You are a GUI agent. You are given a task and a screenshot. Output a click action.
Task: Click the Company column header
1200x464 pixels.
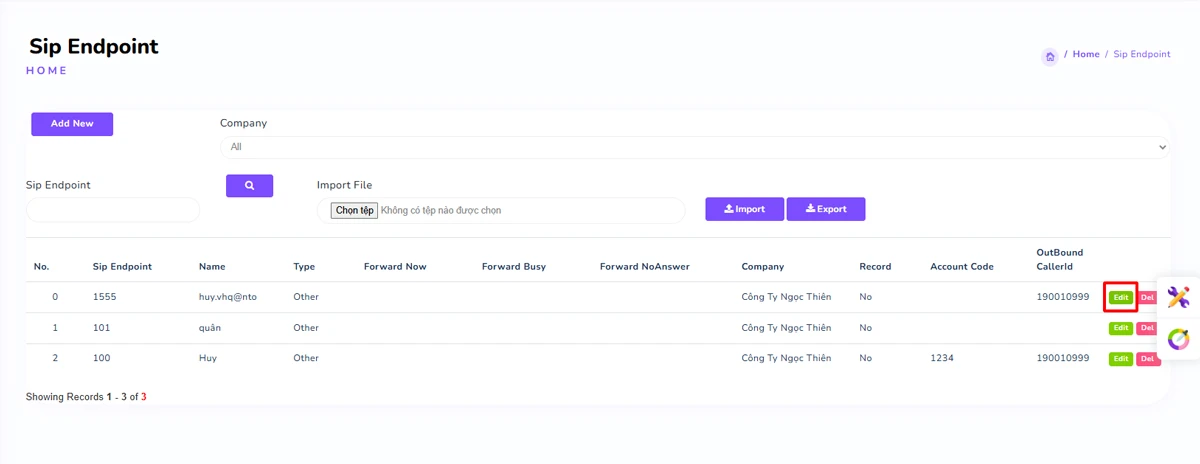(762, 267)
